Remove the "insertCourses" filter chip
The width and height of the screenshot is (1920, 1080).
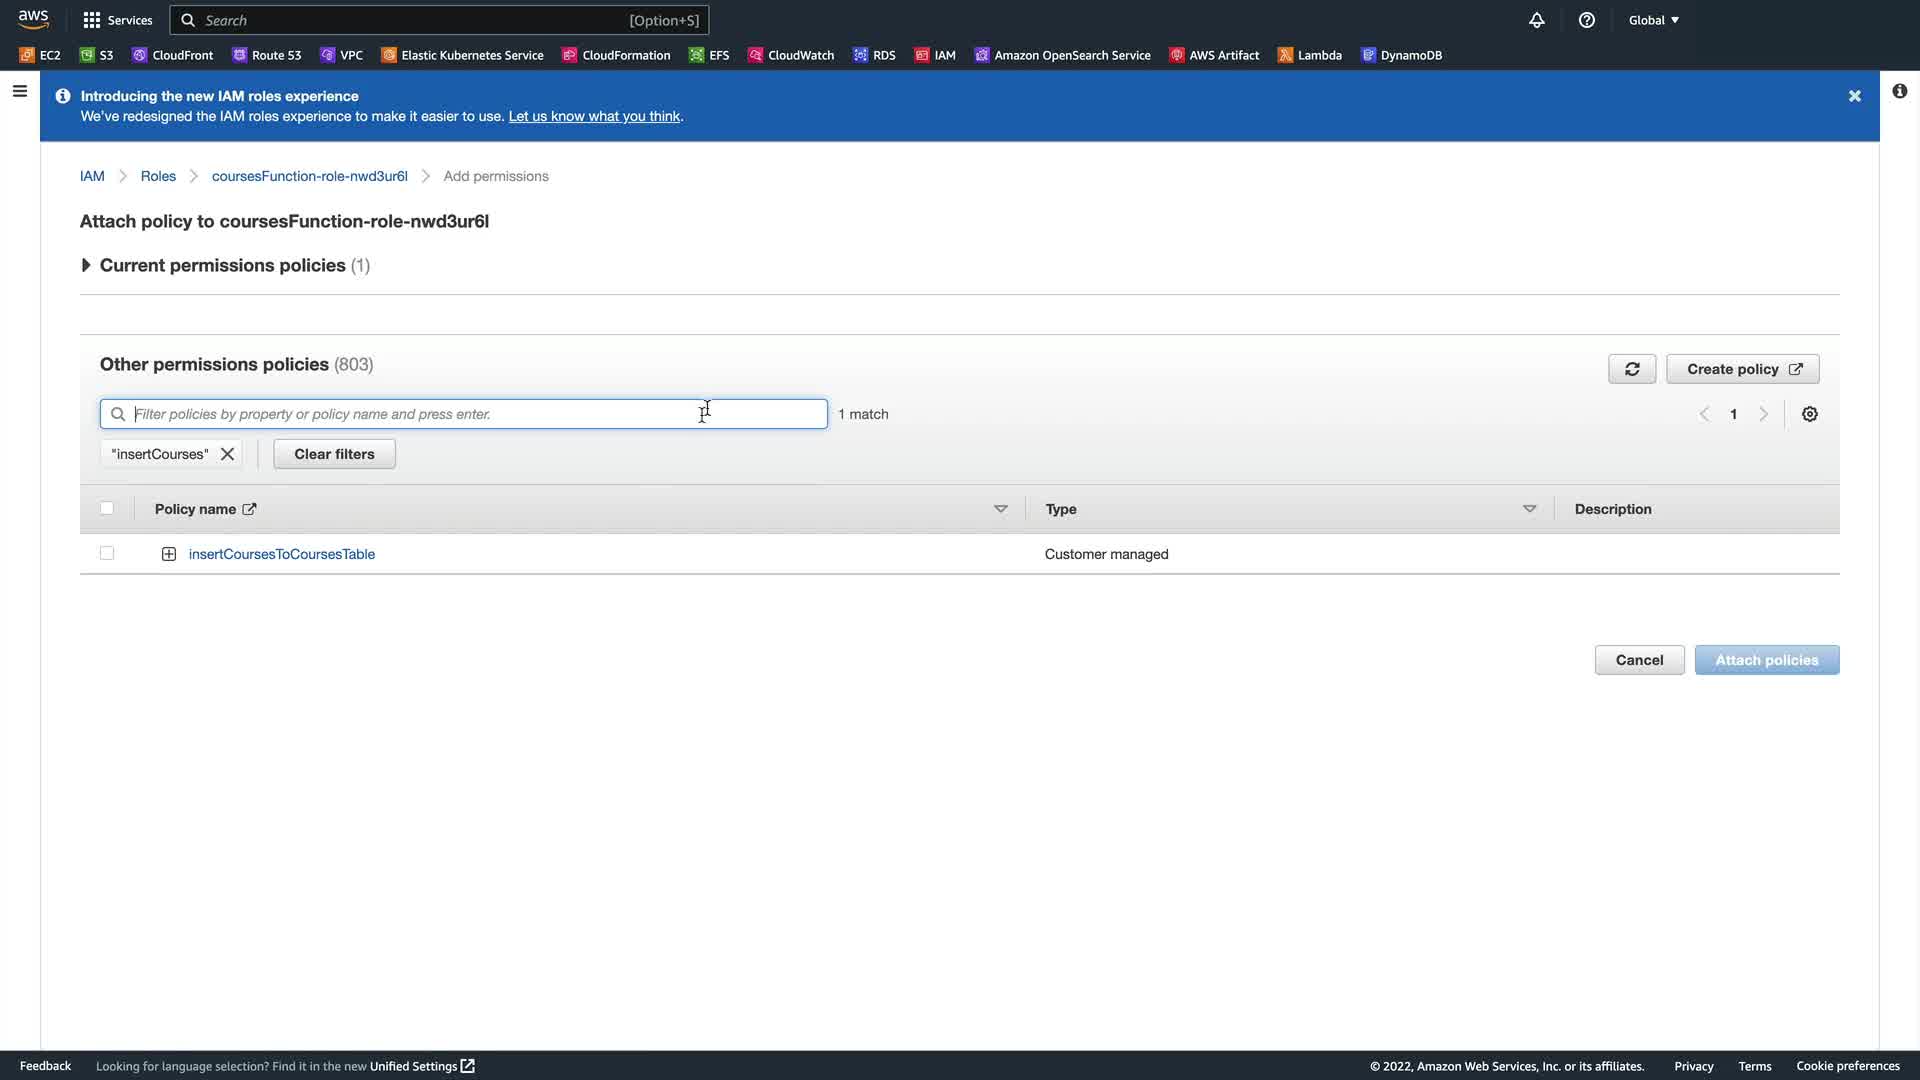tap(228, 454)
